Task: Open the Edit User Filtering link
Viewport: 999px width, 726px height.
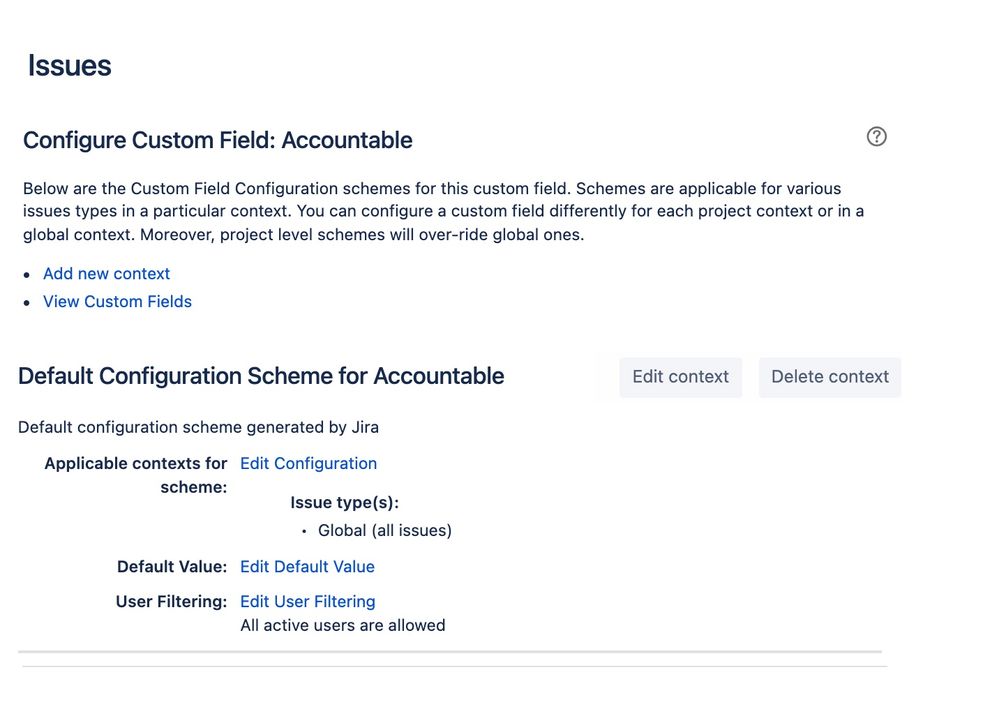Action: [x=307, y=602]
